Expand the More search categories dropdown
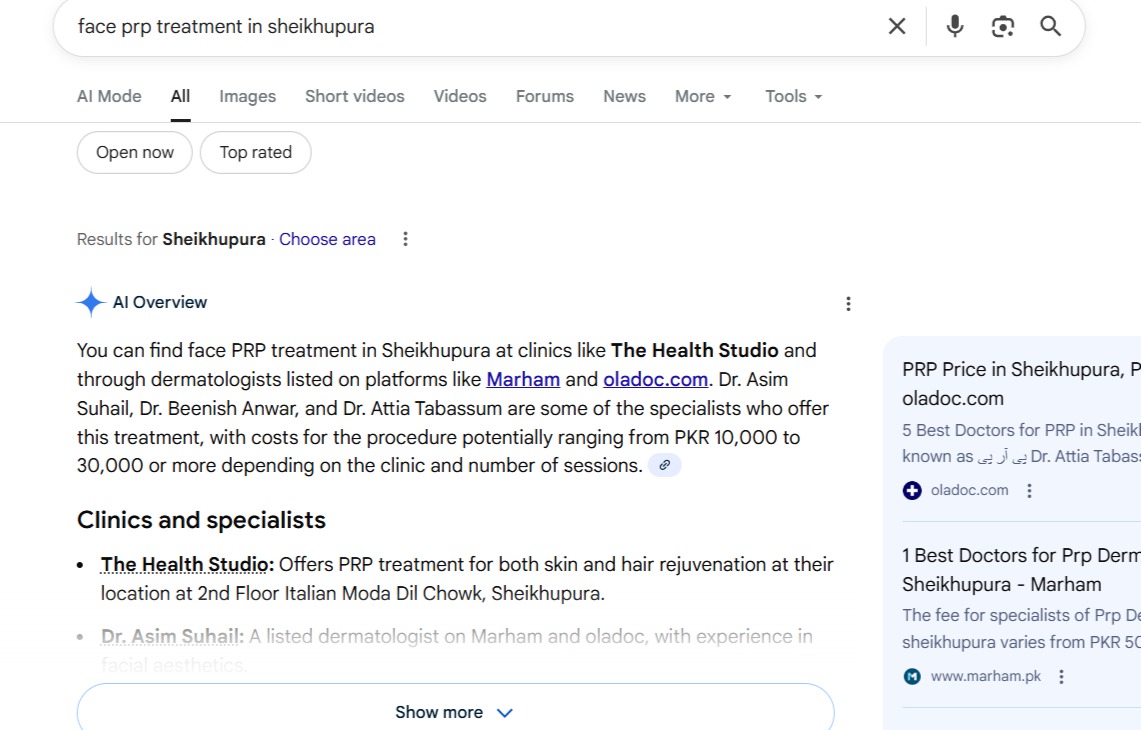 pos(703,97)
